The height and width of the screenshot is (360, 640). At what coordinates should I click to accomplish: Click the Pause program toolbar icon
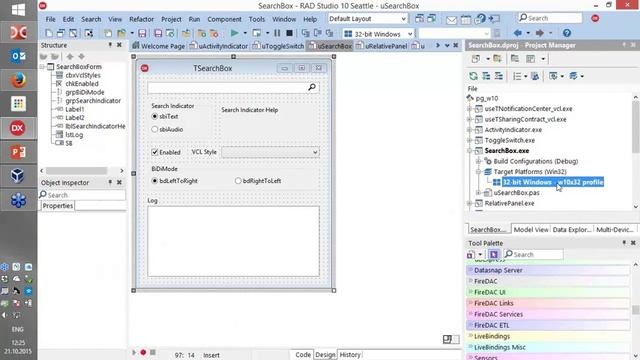tap(277, 33)
